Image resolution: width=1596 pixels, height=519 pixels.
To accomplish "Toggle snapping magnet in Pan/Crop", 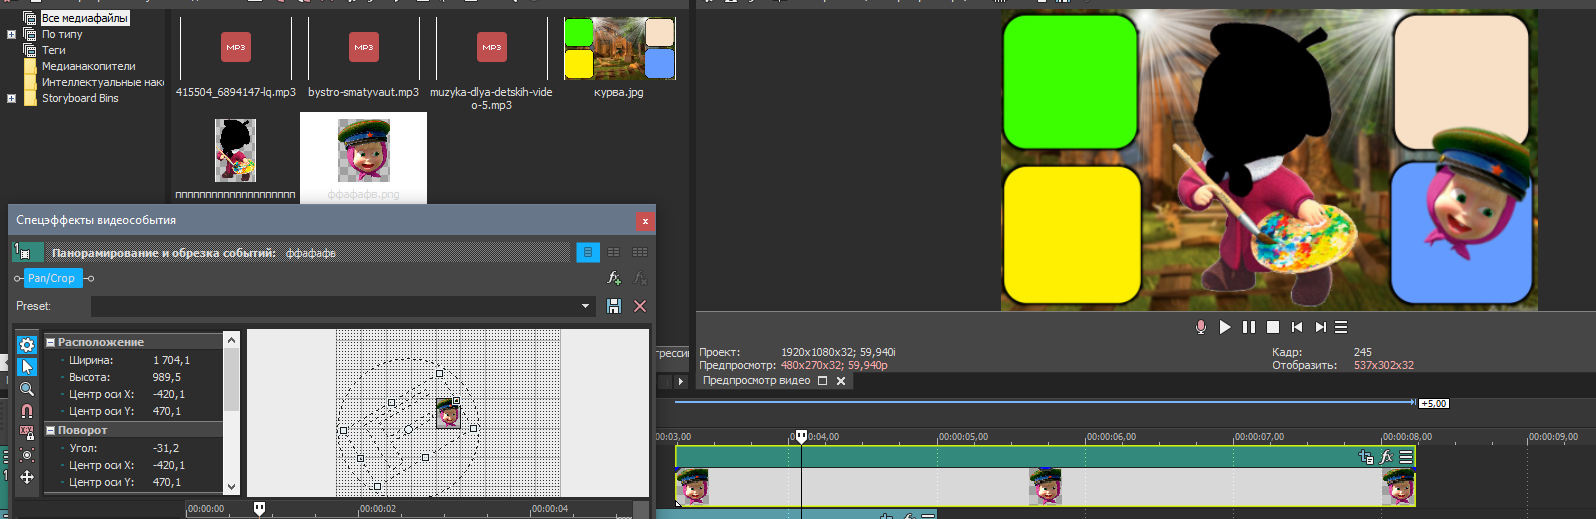I will coord(27,411).
